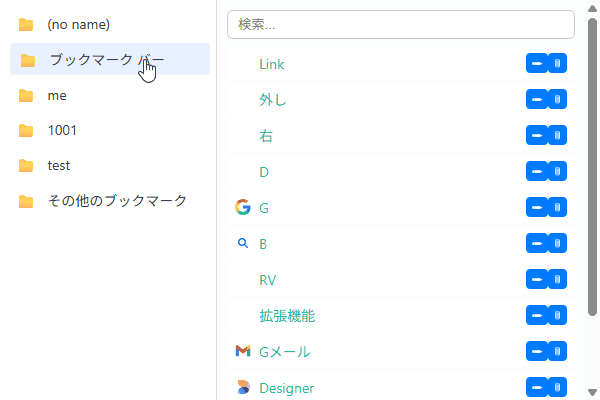The image size is (600, 400).
Task: Open the 拡張機能 bookmark link
Action: pos(287,316)
